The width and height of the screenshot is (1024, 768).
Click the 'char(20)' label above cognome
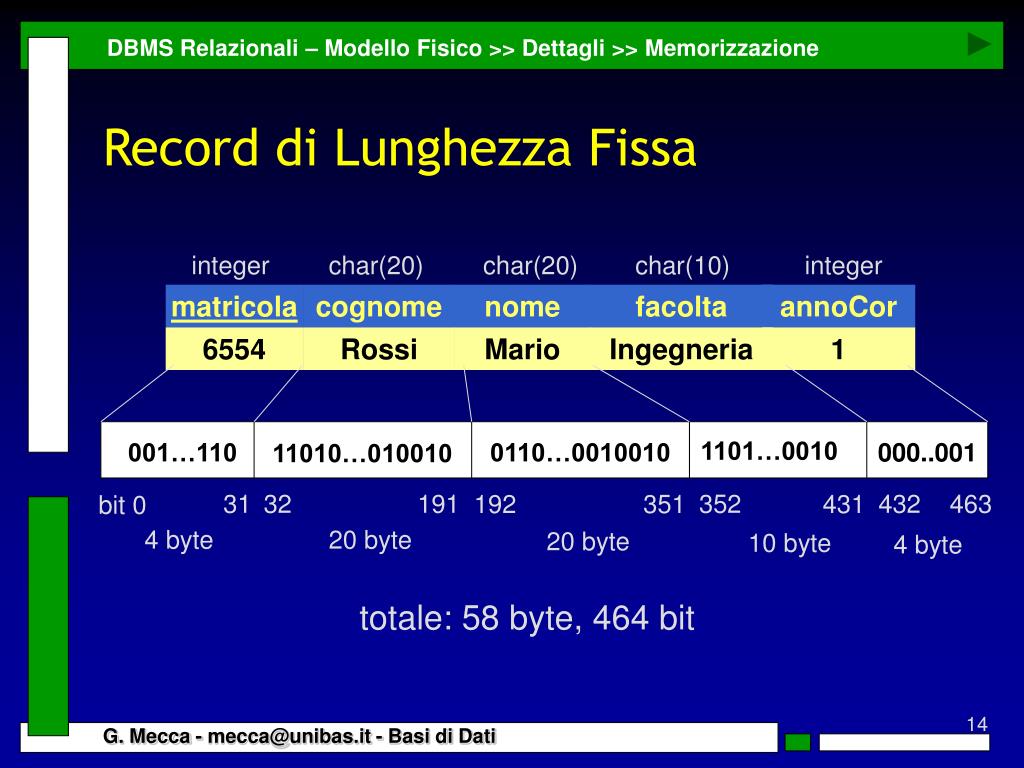(376, 266)
